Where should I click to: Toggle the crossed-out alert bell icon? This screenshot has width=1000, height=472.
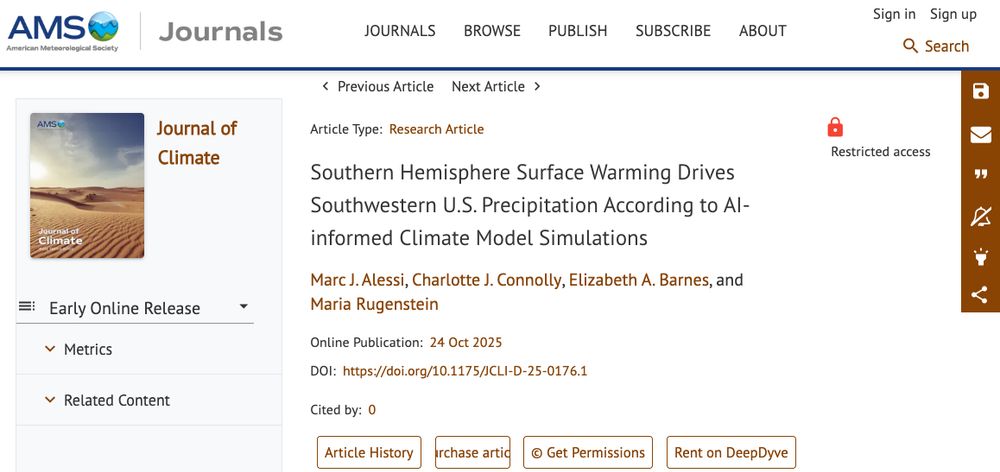(980, 216)
